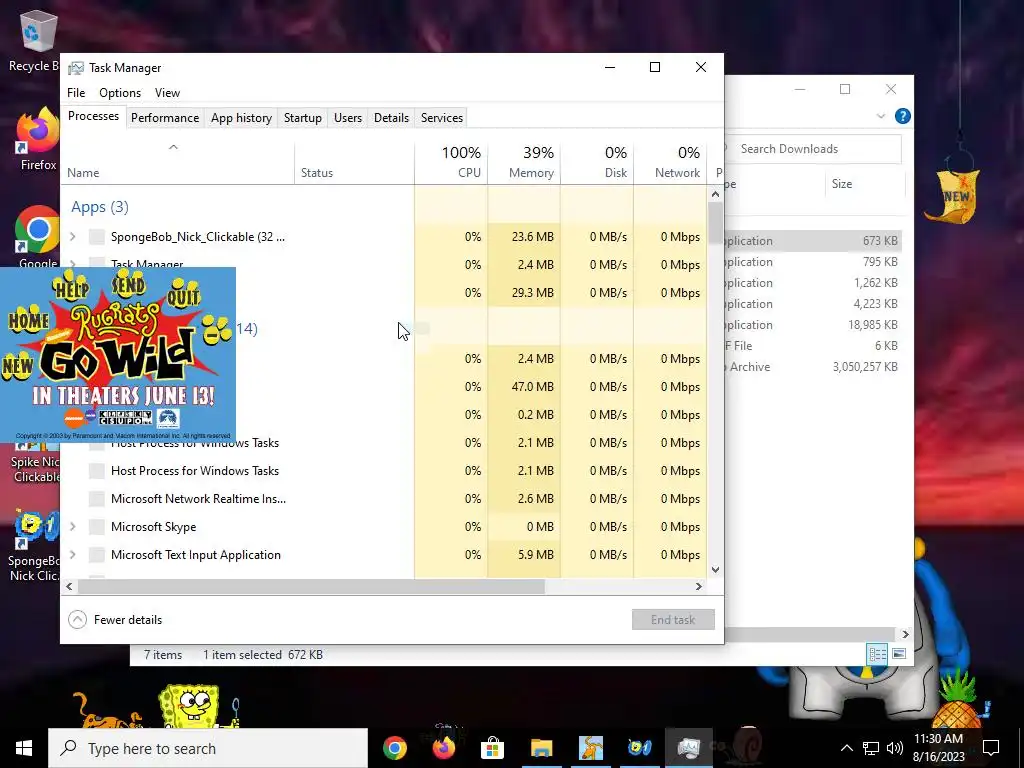Click QUIT paw in Rugrats window
Image resolution: width=1024 pixels, height=768 pixels.
183,295
